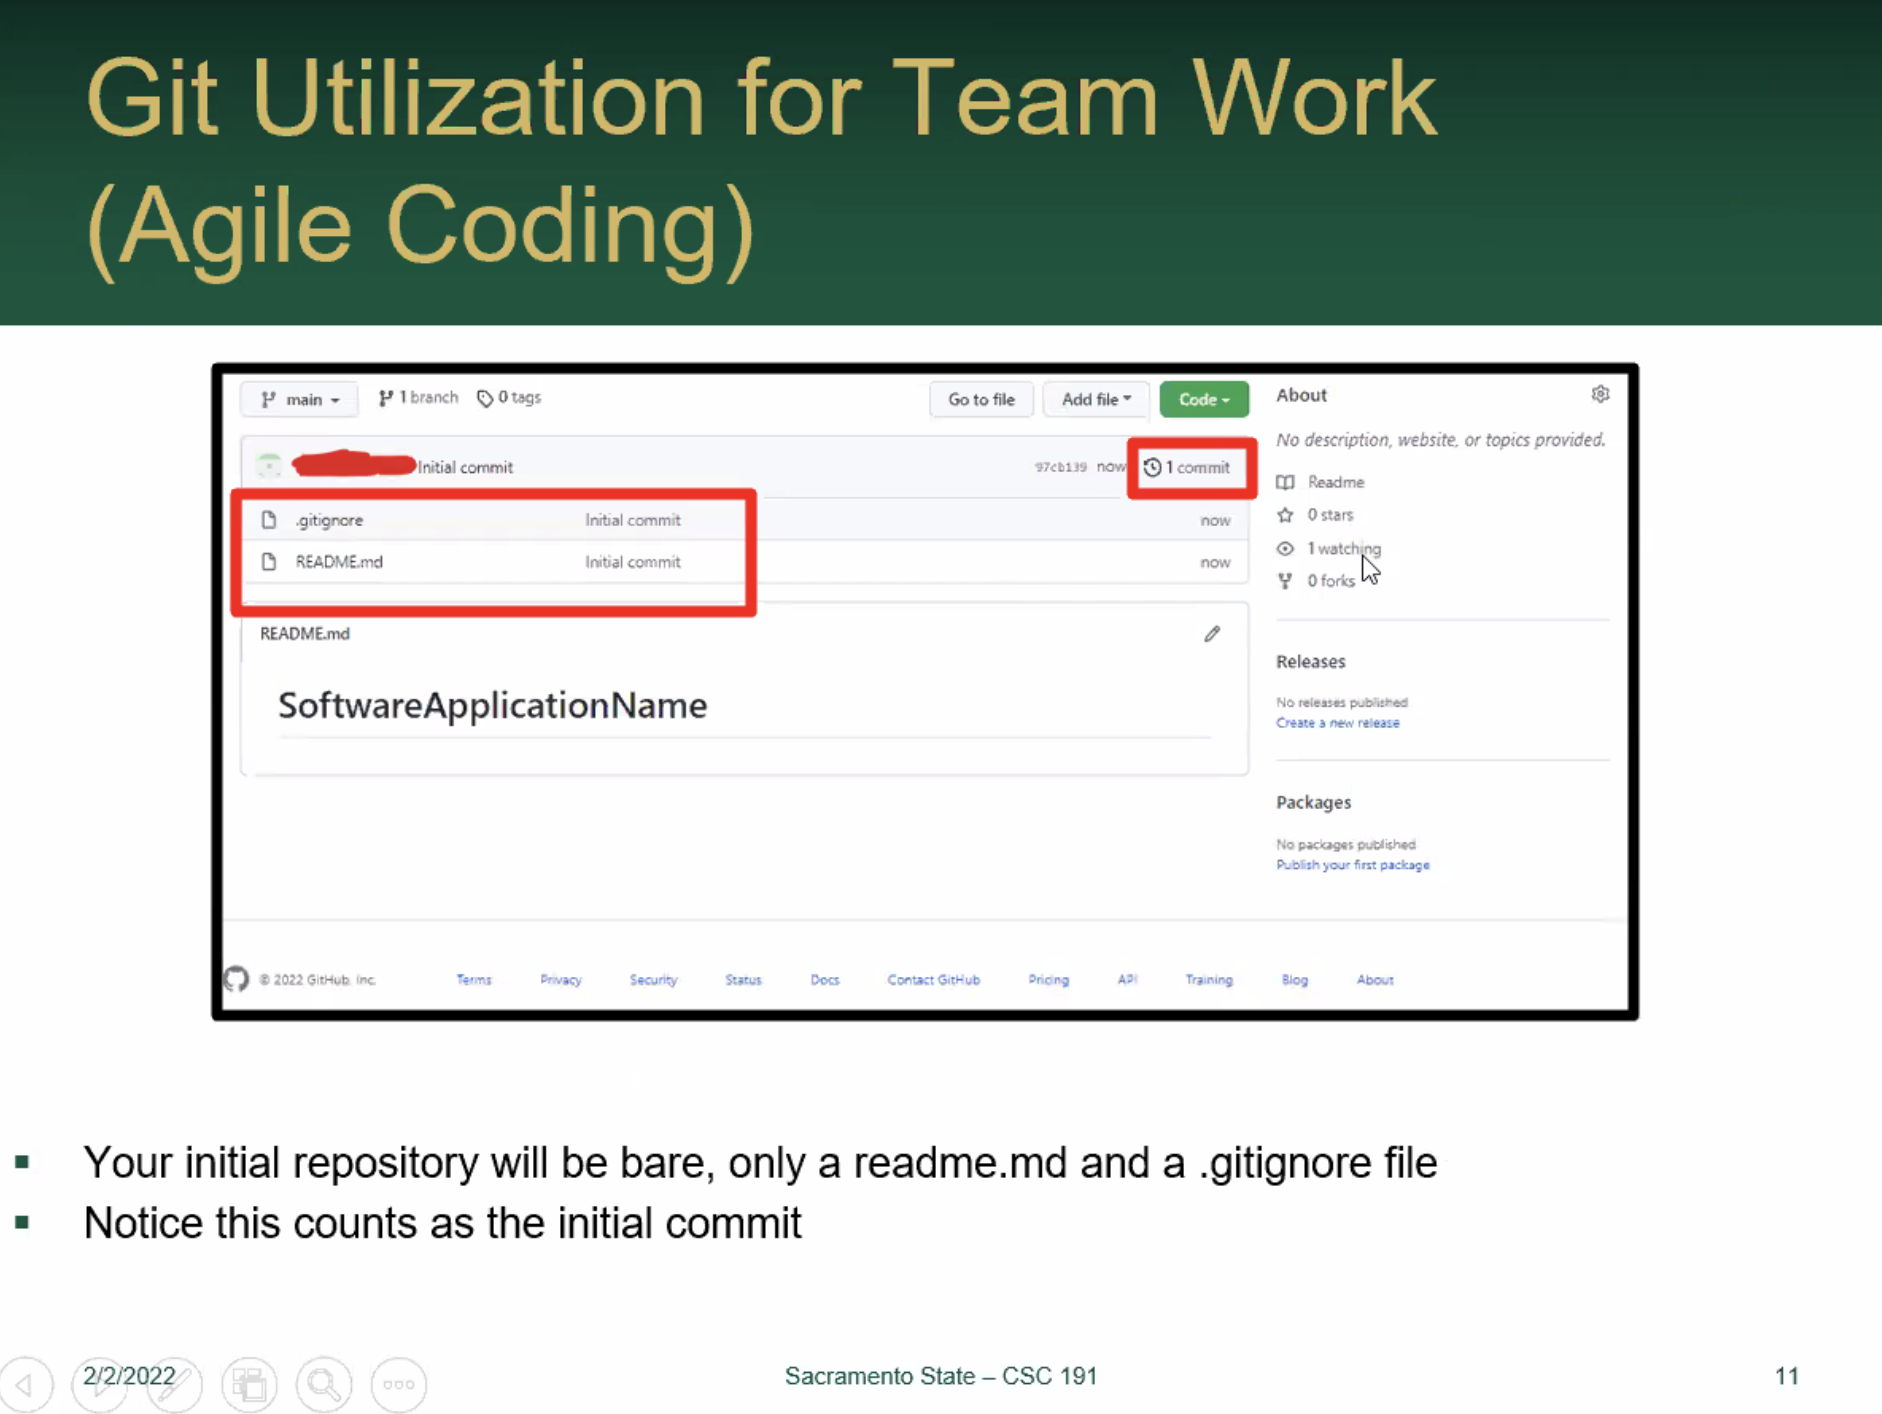Open the slideshow pen tools icon
Image resolution: width=1882 pixels, height=1414 pixels.
tap(174, 1385)
